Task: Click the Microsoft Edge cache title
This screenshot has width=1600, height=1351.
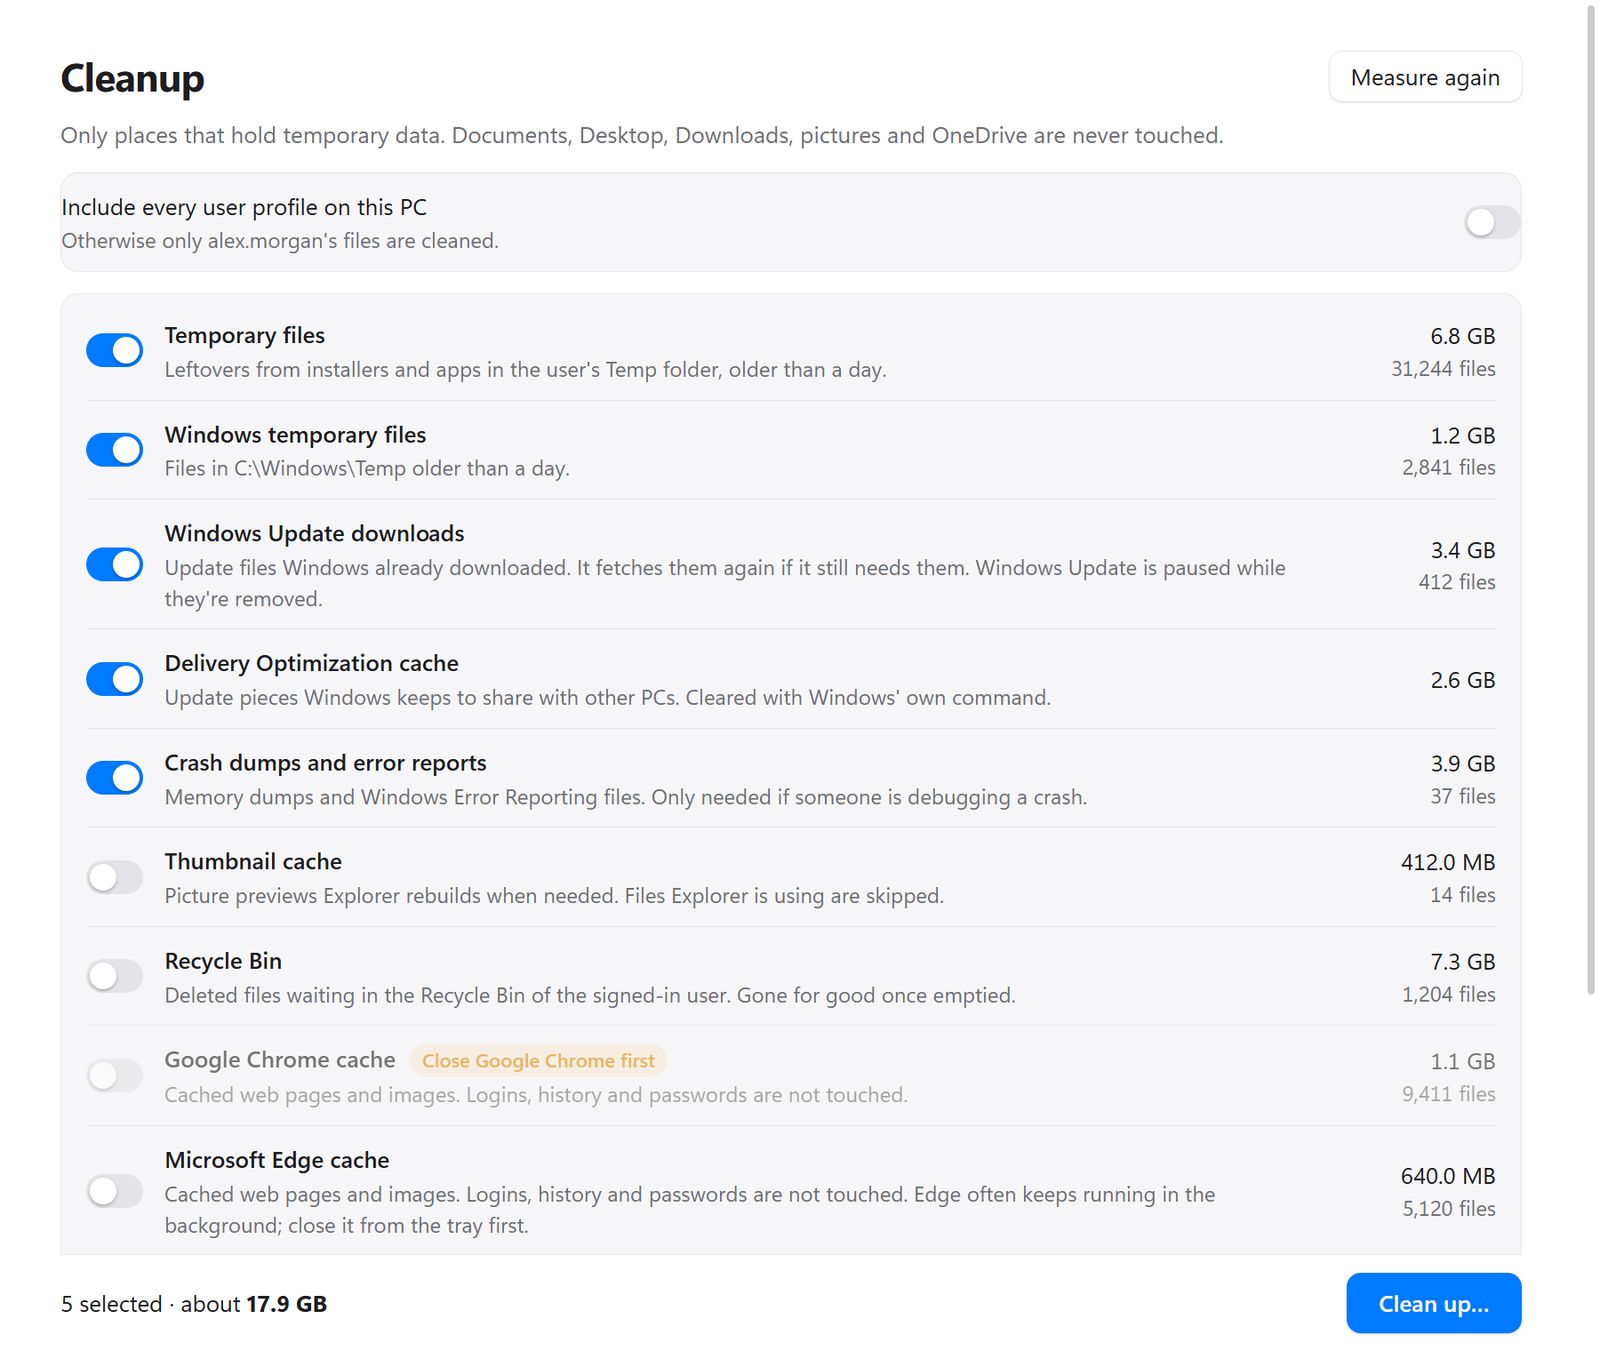Action: (x=277, y=1160)
